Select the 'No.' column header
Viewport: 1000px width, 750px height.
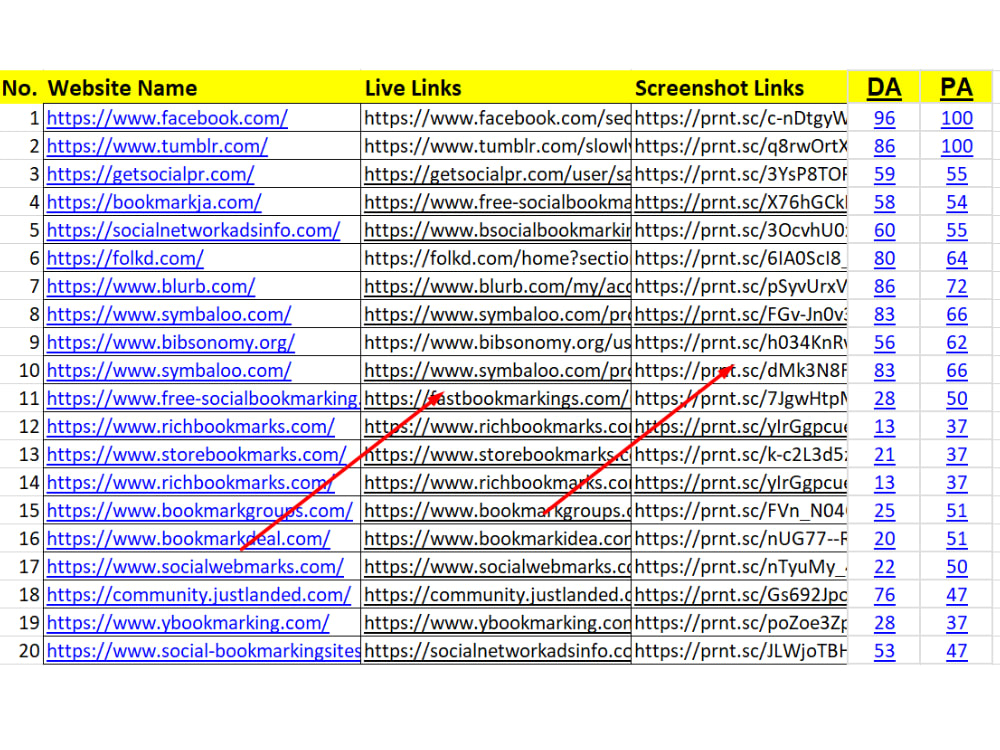[20, 88]
